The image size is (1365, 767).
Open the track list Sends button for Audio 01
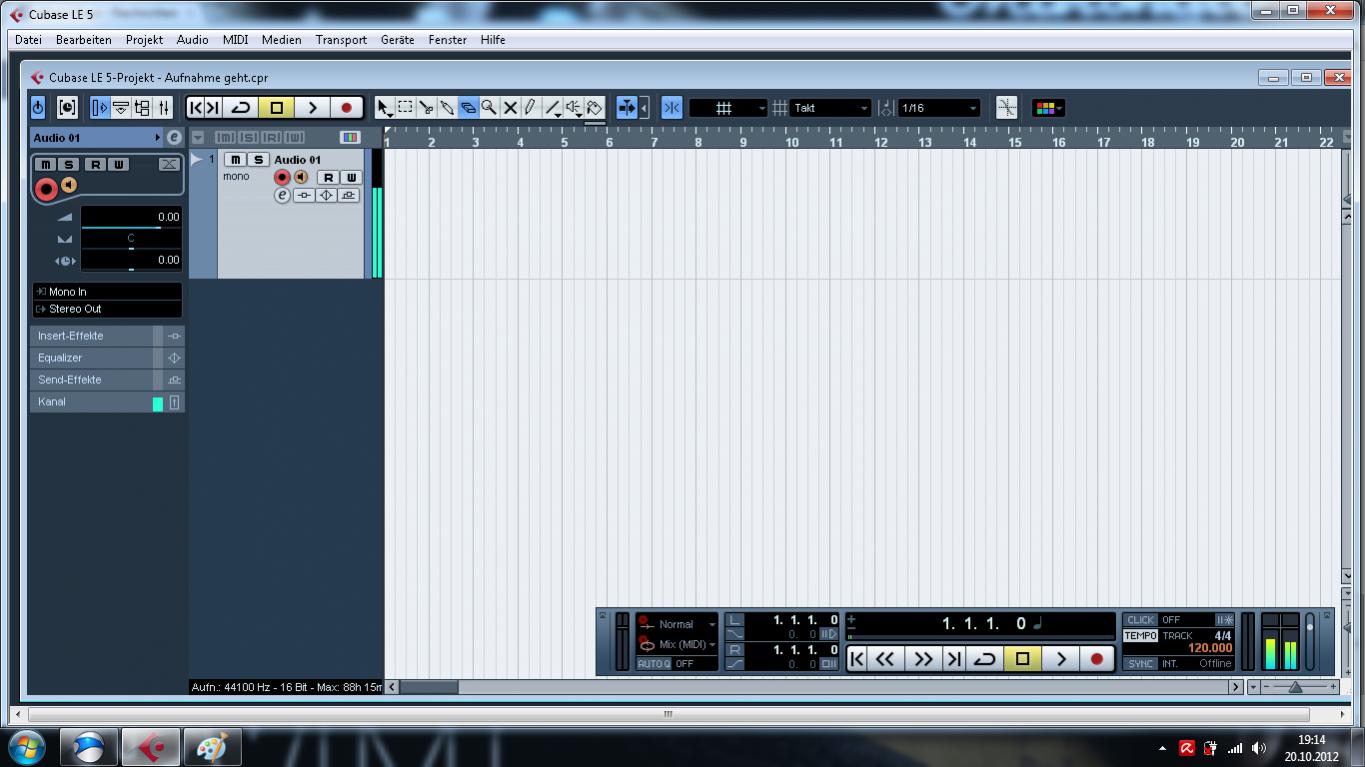(x=348, y=195)
